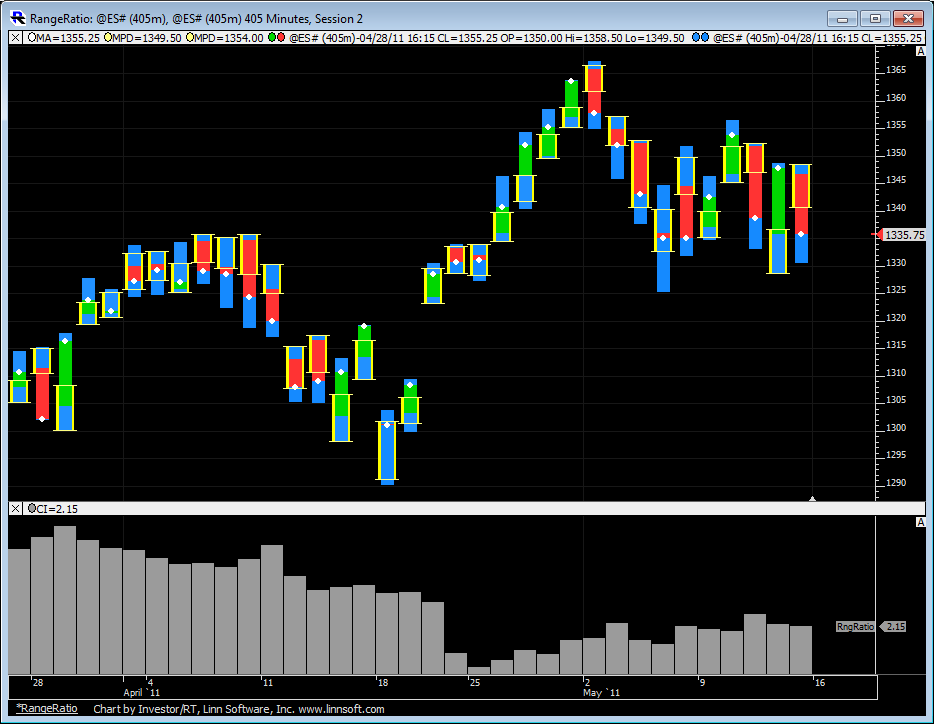Click the gray CI legend marker
The height and width of the screenshot is (724, 934).
(32, 508)
